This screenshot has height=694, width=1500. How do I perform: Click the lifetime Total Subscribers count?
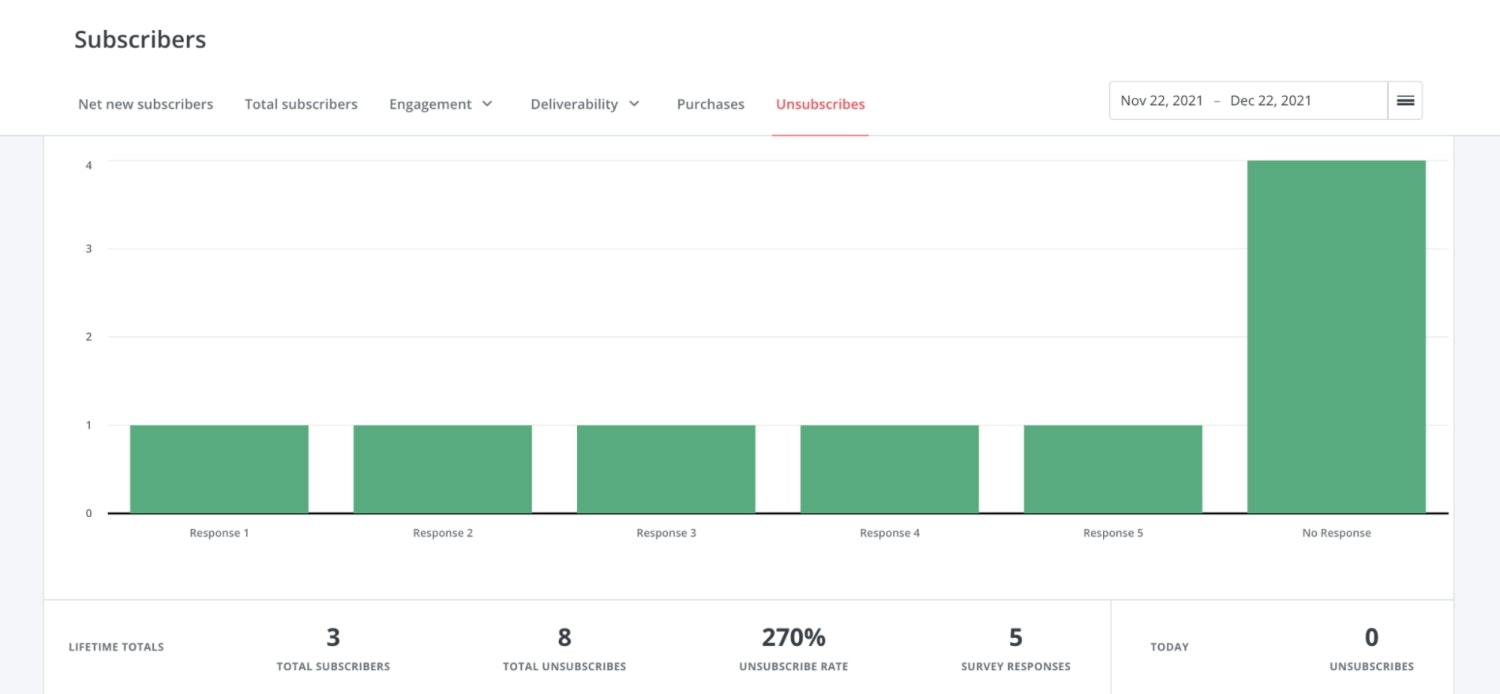(333, 638)
